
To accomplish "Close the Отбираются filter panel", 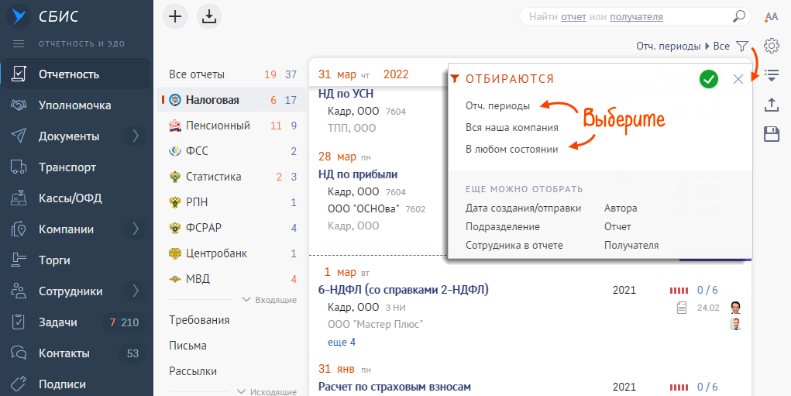I will [x=738, y=79].
